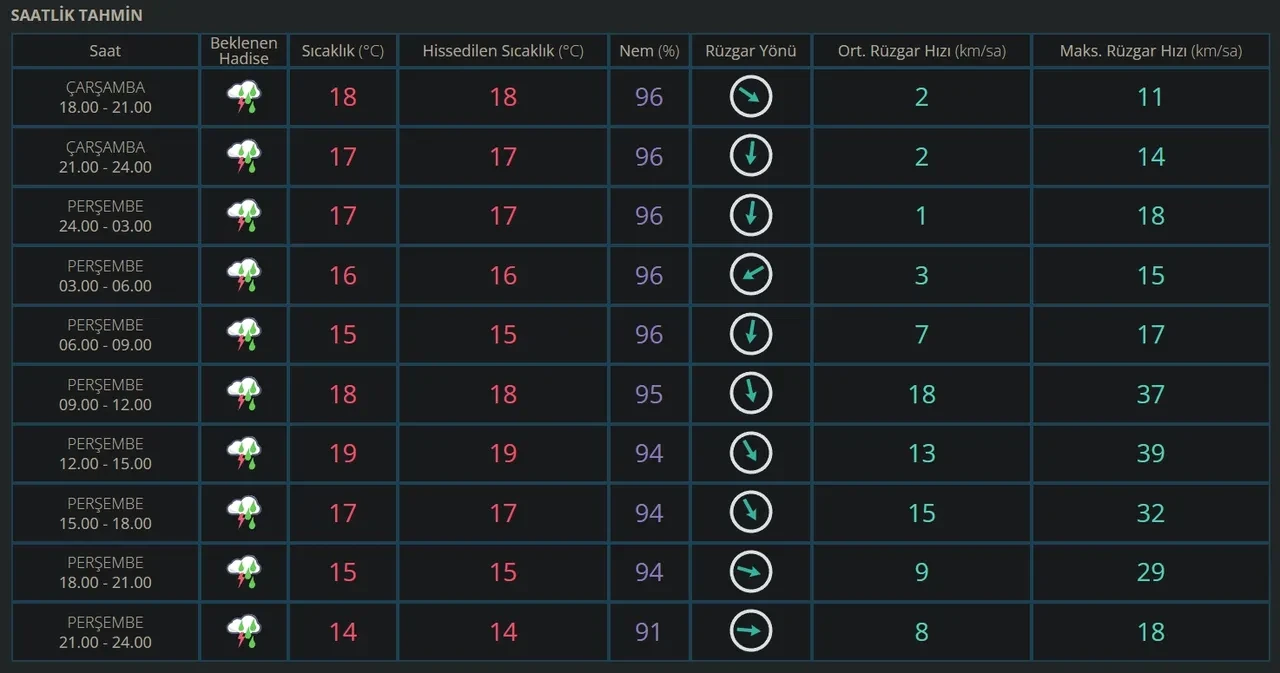Viewport: 1280px width, 673px height.
Task: Click the maximum wind speed value 39
Action: pos(1151,453)
